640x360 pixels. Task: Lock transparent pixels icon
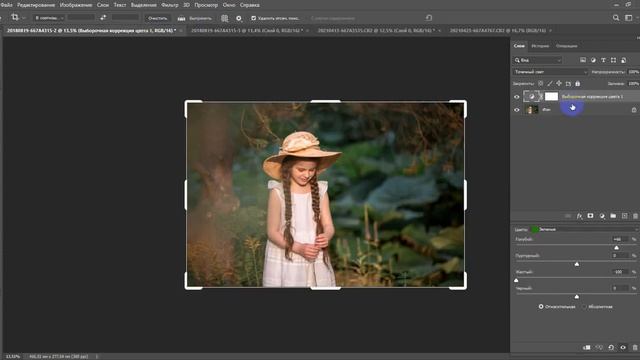tap(540, 83)
